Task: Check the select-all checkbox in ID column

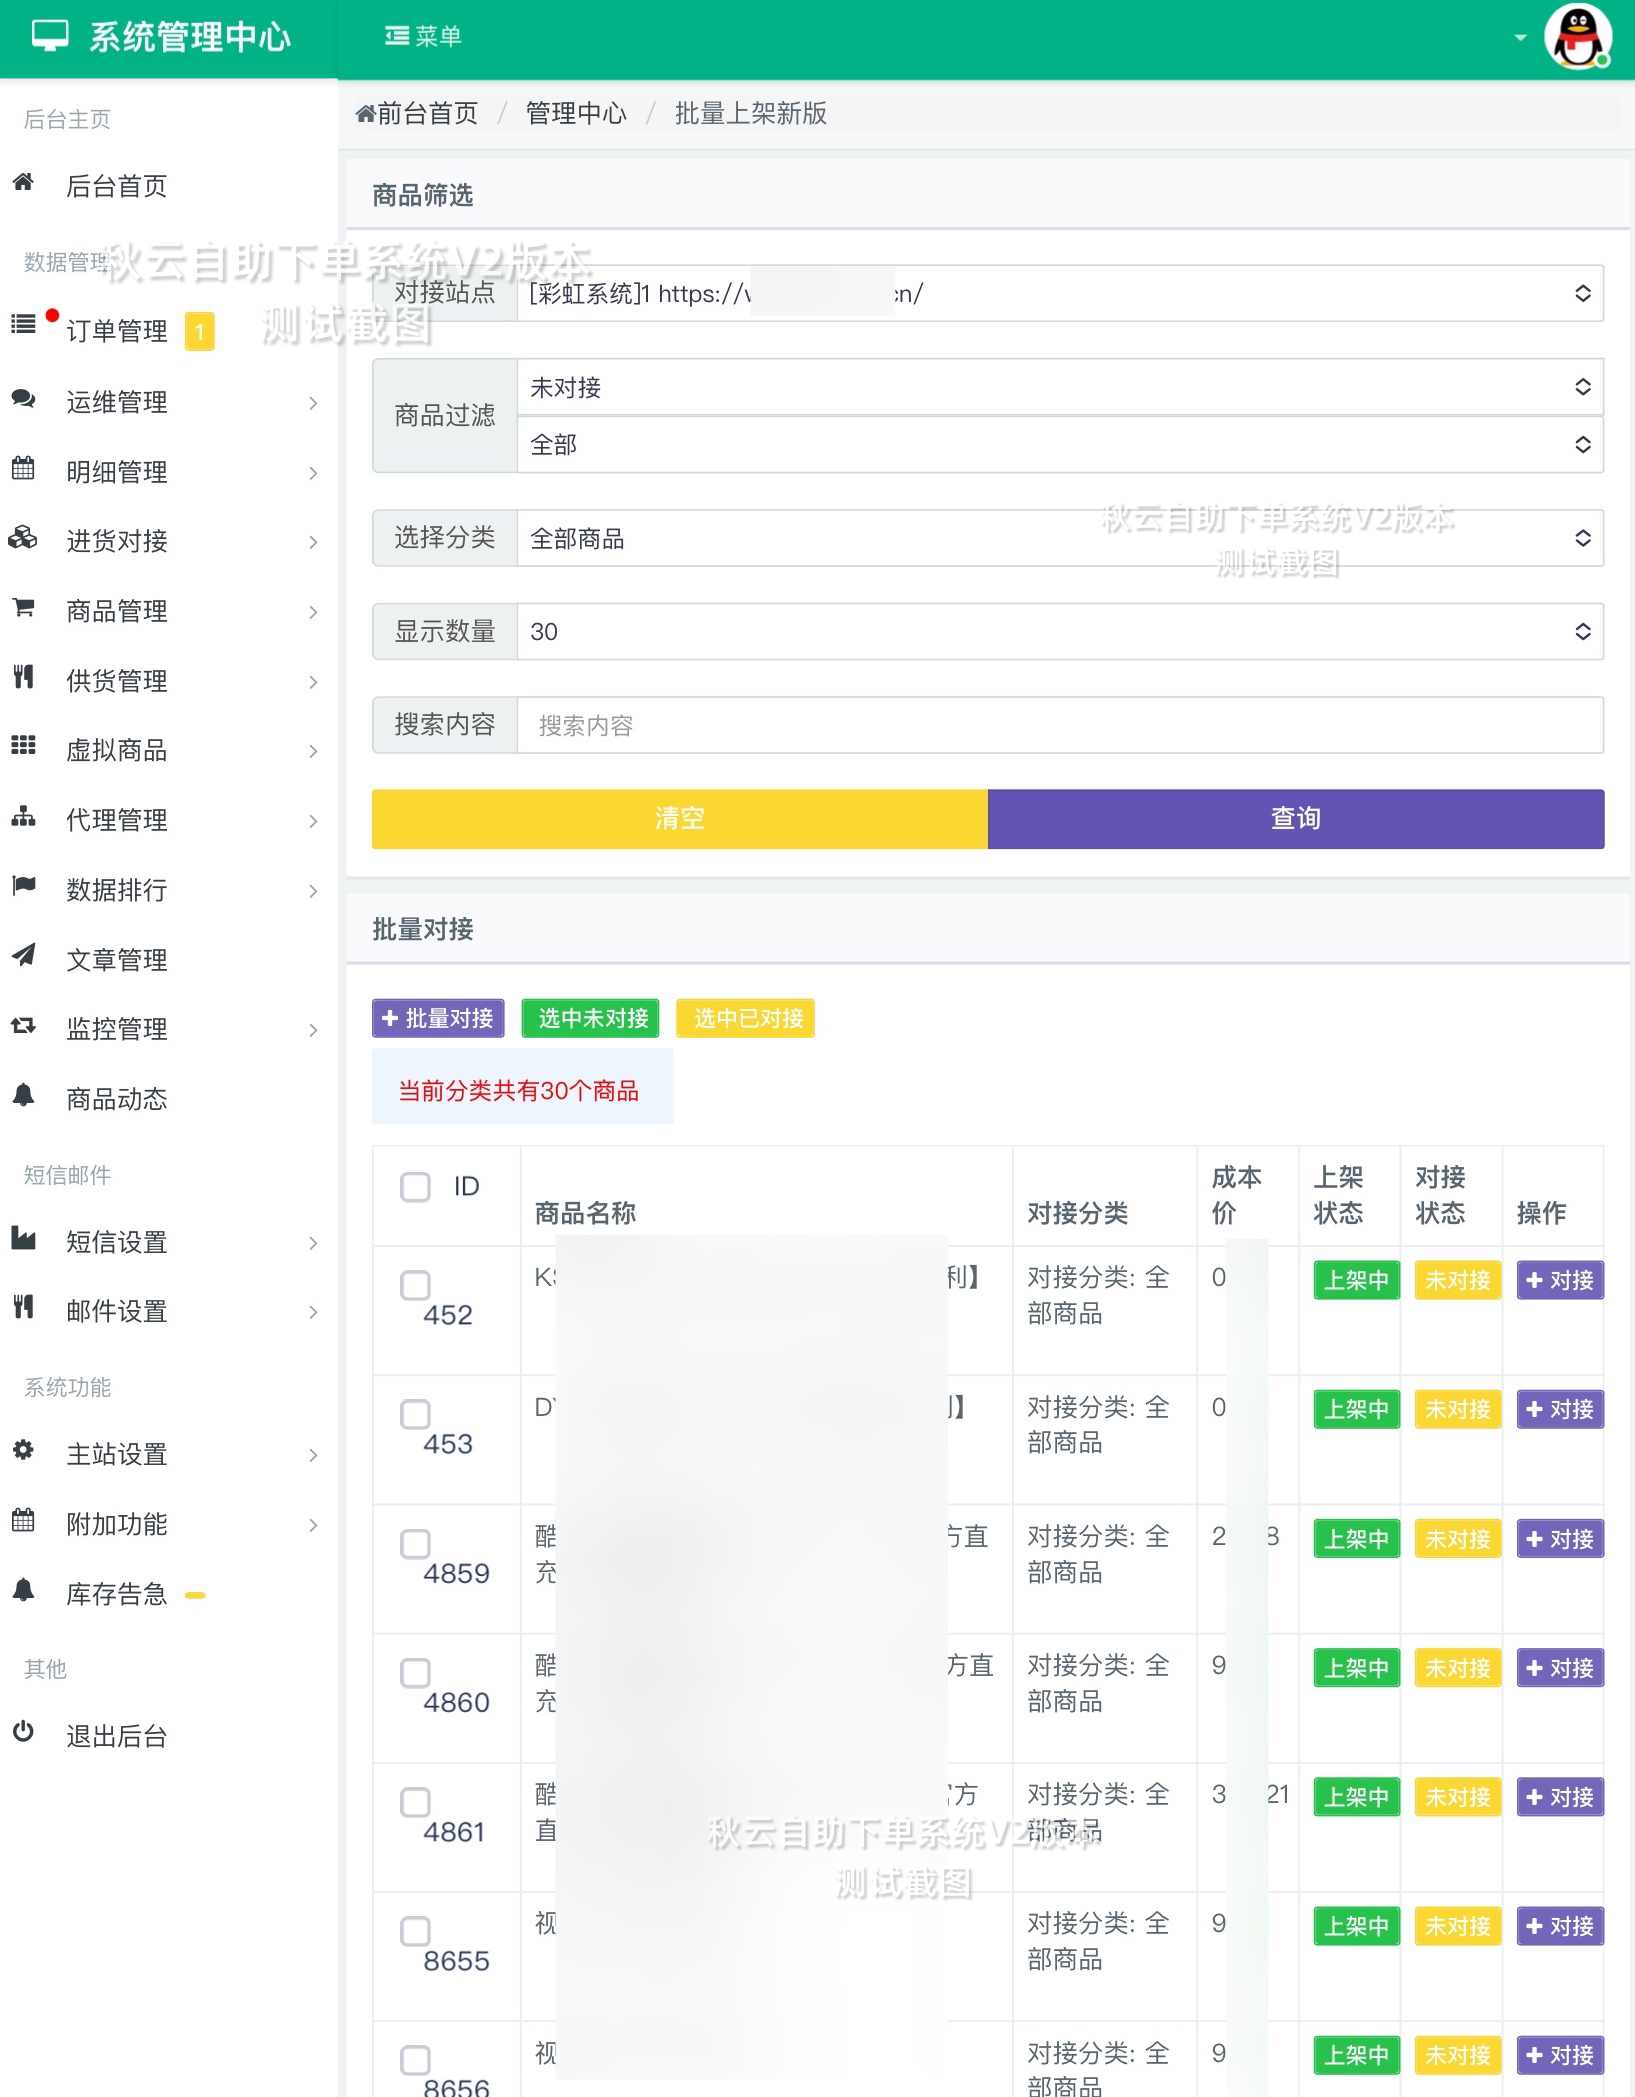Action: click(414, 1187)
